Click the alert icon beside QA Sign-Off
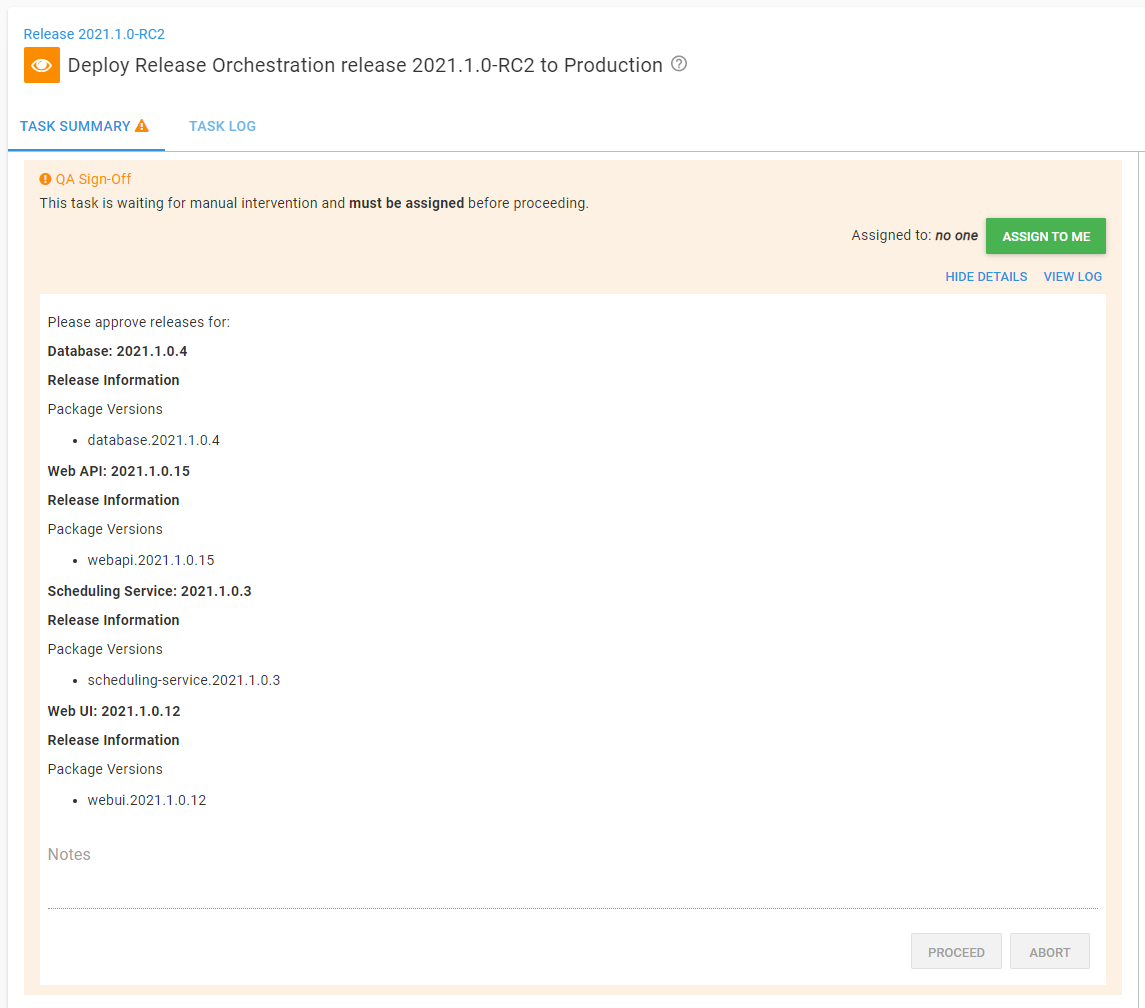Image resolution: width=1145 pixels, height=1008 pixels. [44, 179]
